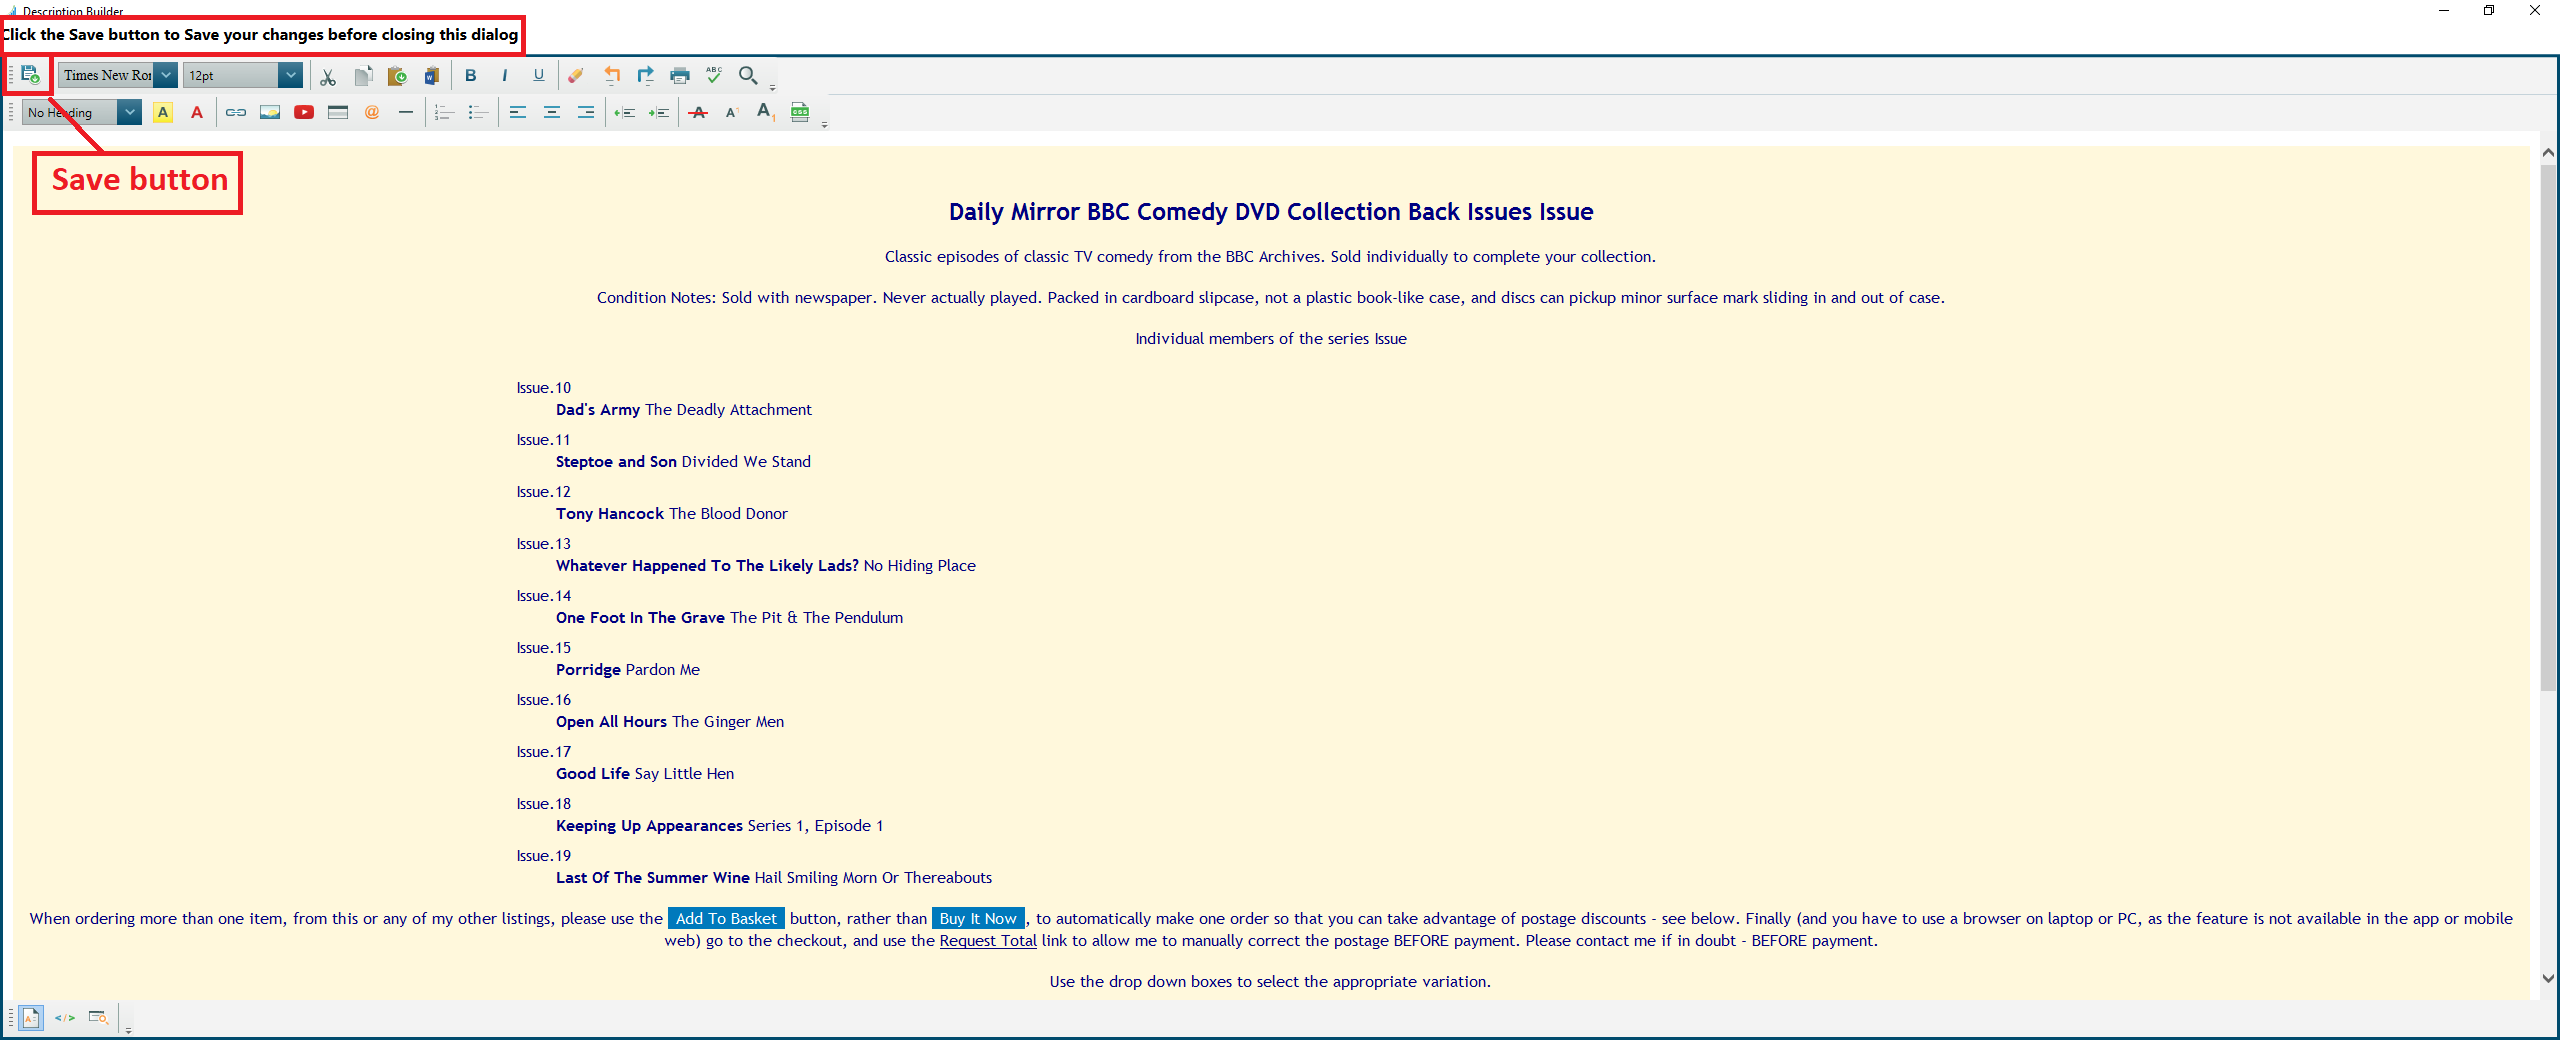
Task: Minimize the Description Builder window
Action: pyautogui.click(x=2443, y=11)
